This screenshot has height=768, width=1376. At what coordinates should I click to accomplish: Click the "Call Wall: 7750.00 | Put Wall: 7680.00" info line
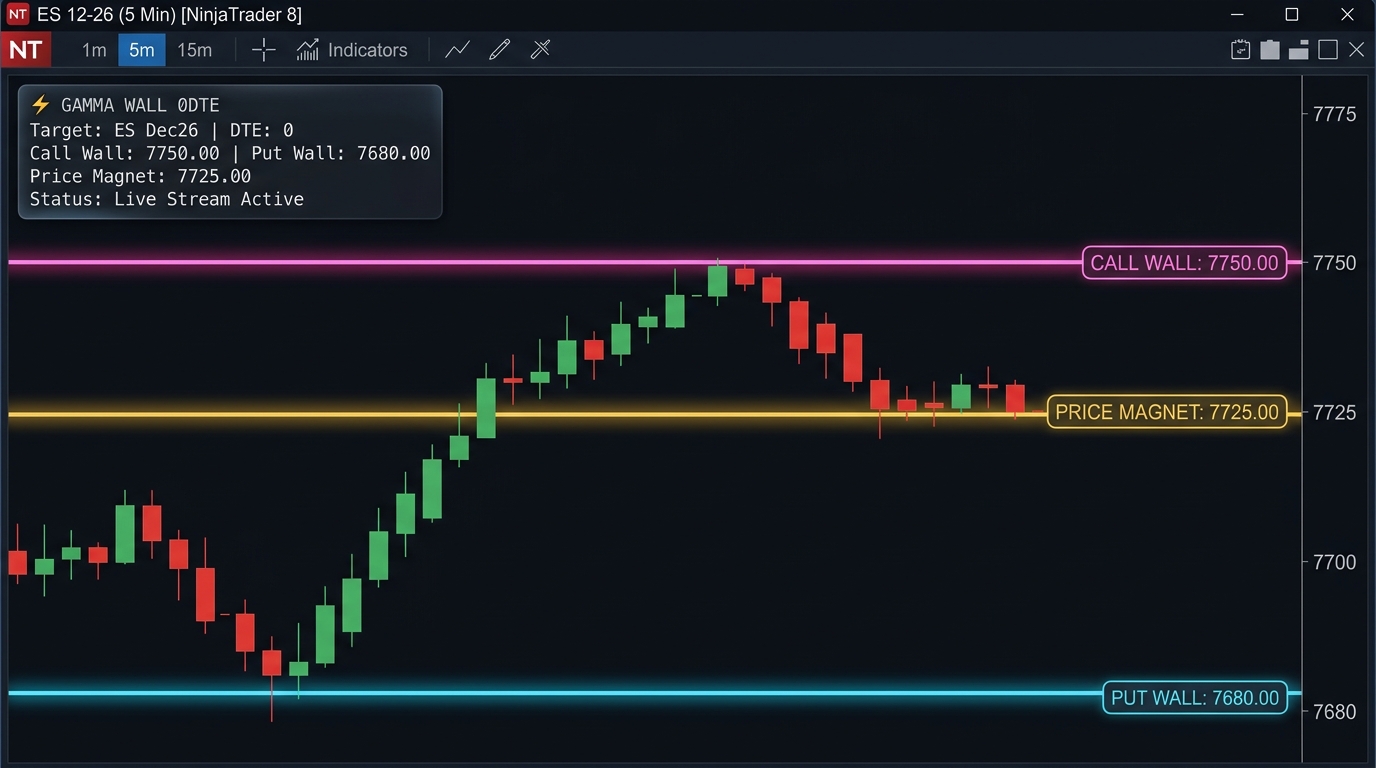pos(230,153)
